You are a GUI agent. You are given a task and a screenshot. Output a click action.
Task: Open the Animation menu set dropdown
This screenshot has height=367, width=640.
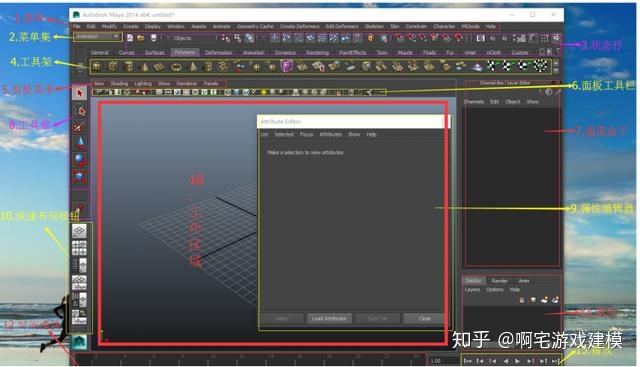(x=98, y=37)
